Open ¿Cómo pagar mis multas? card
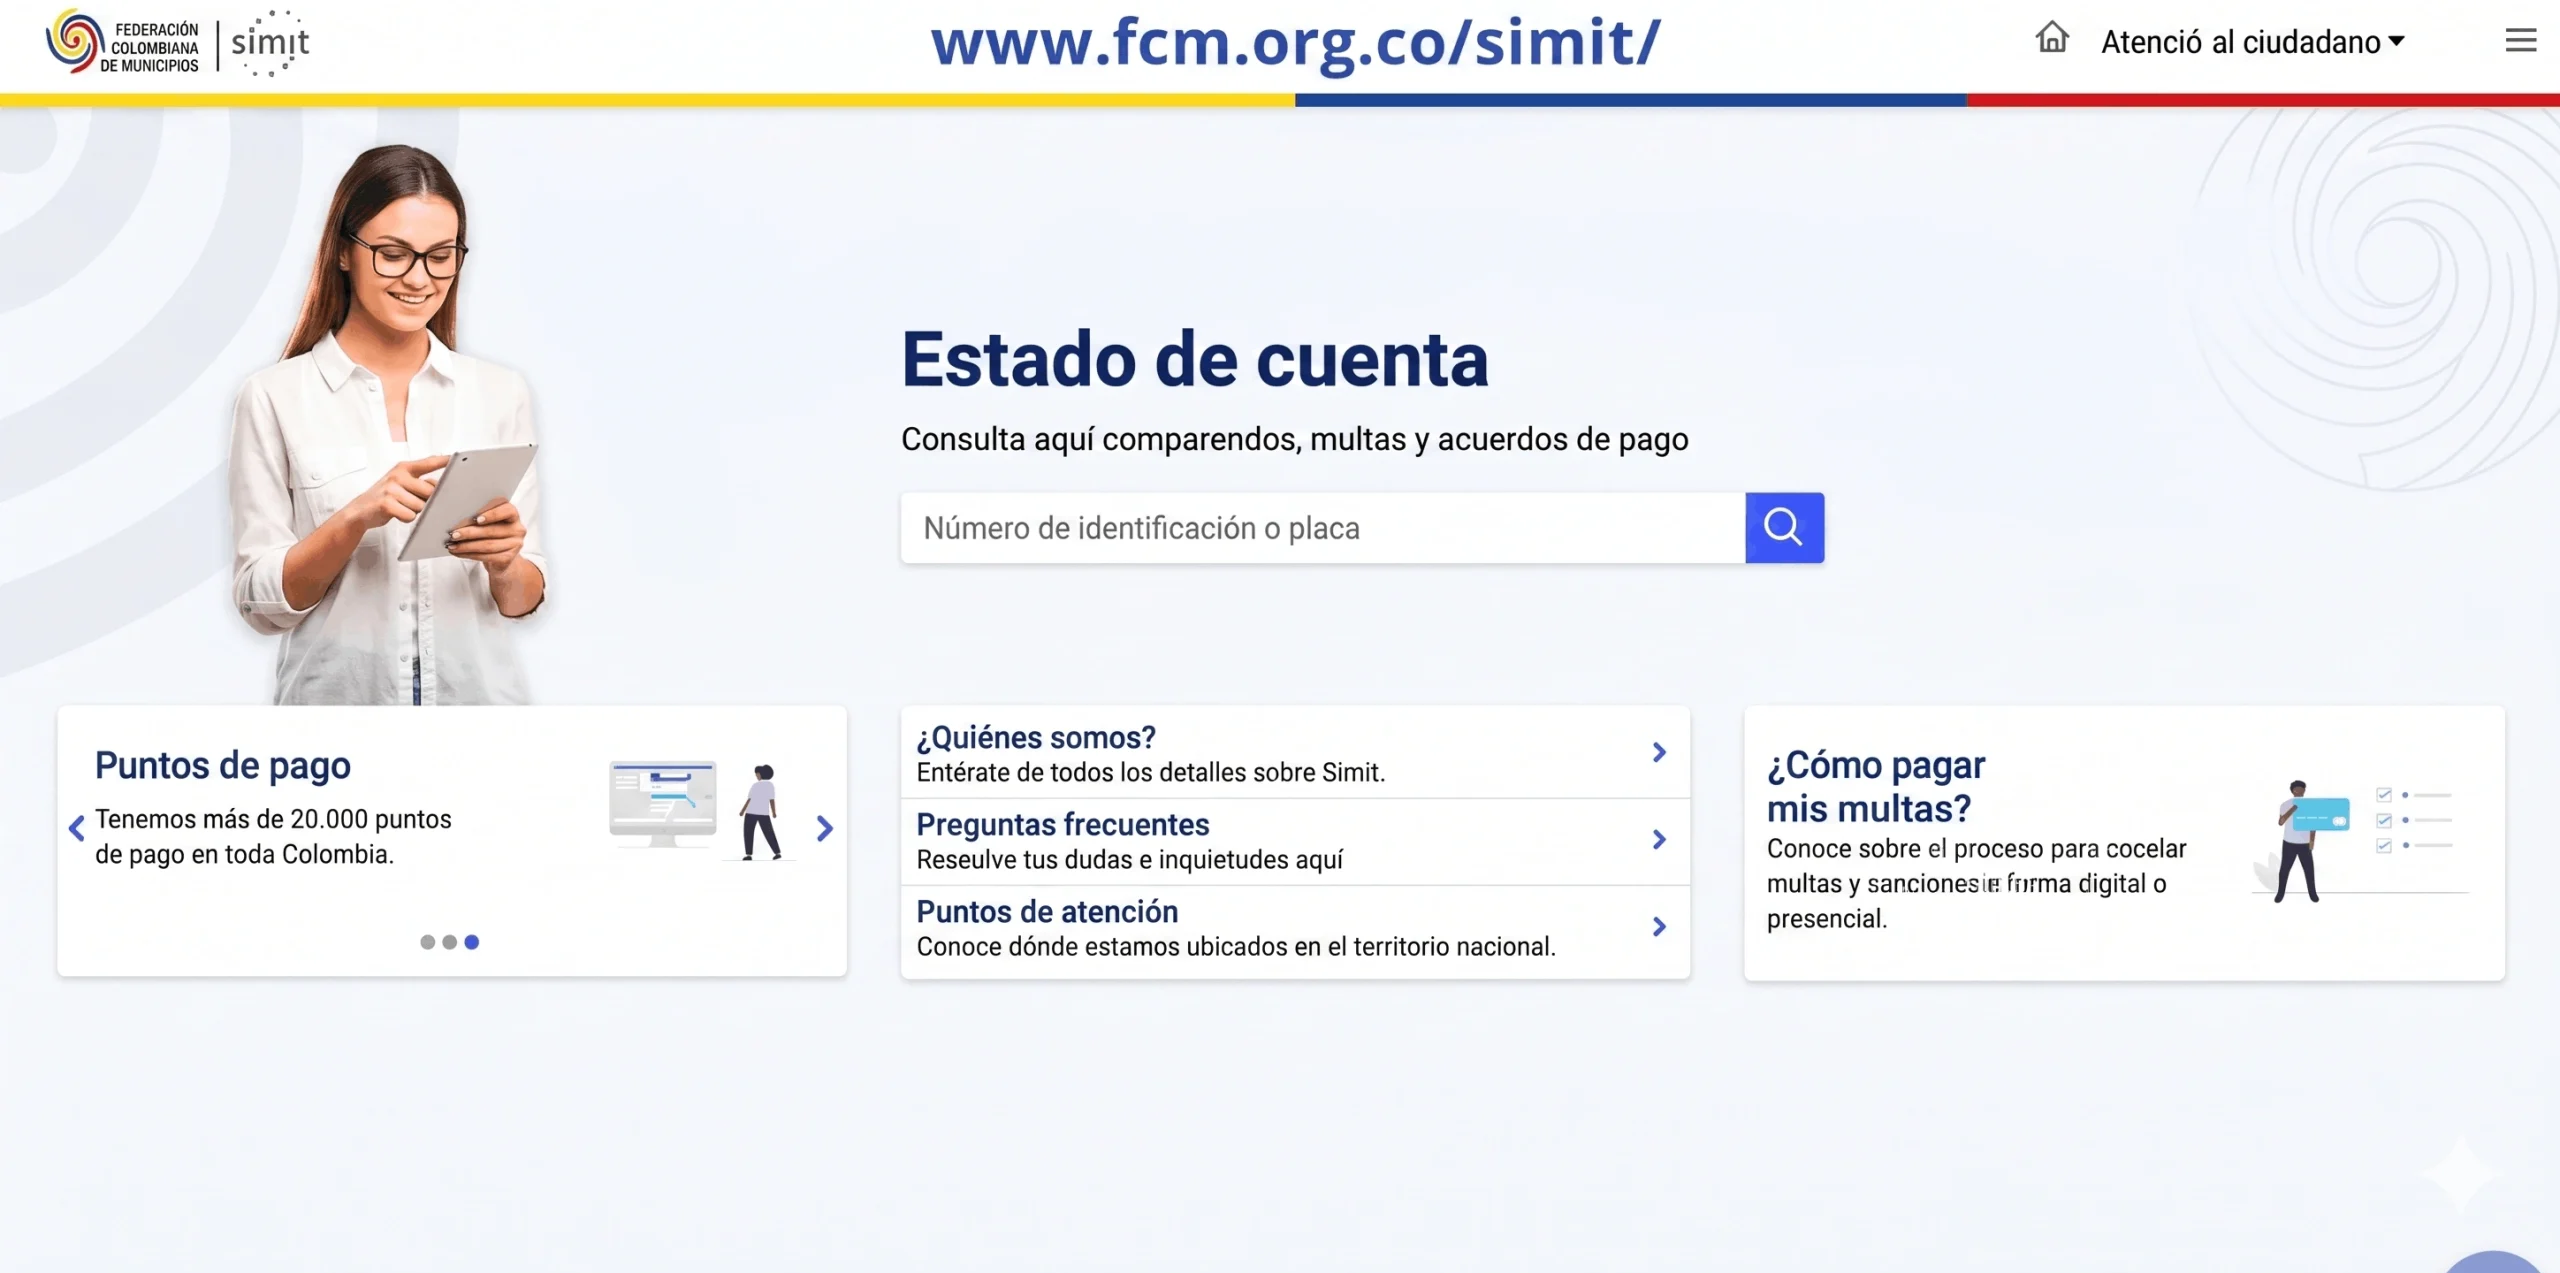This screenshot has height=1273, width=2560. 2124,843
